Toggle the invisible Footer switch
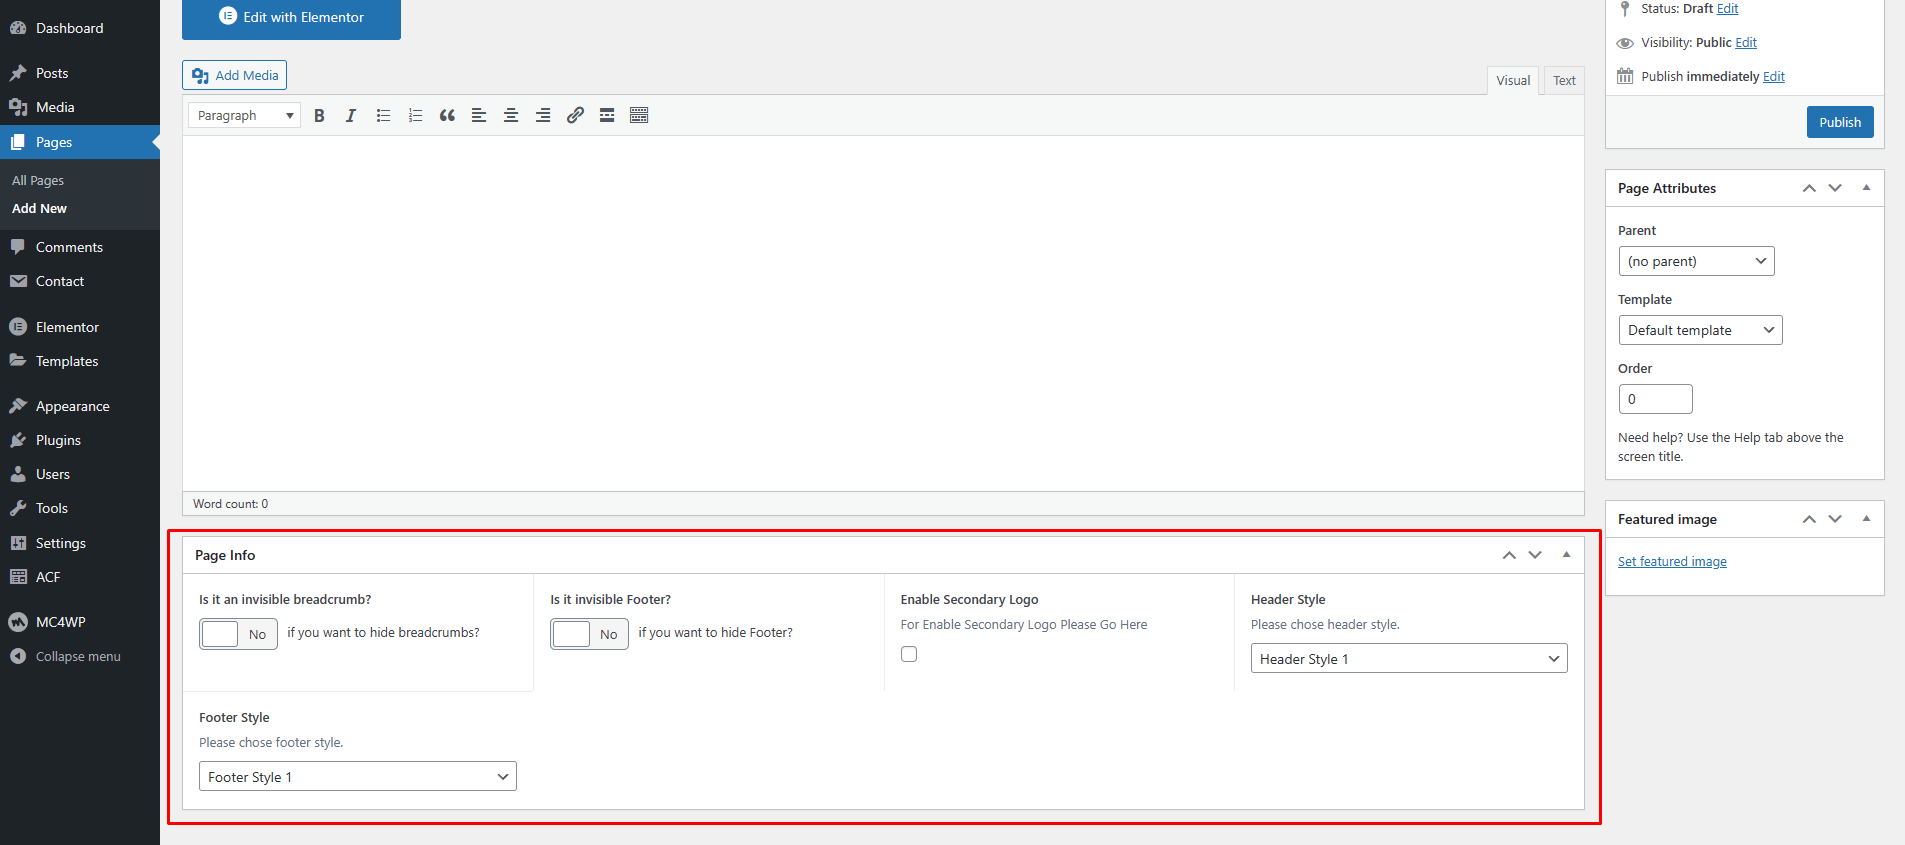 click(x=589, y=634)
